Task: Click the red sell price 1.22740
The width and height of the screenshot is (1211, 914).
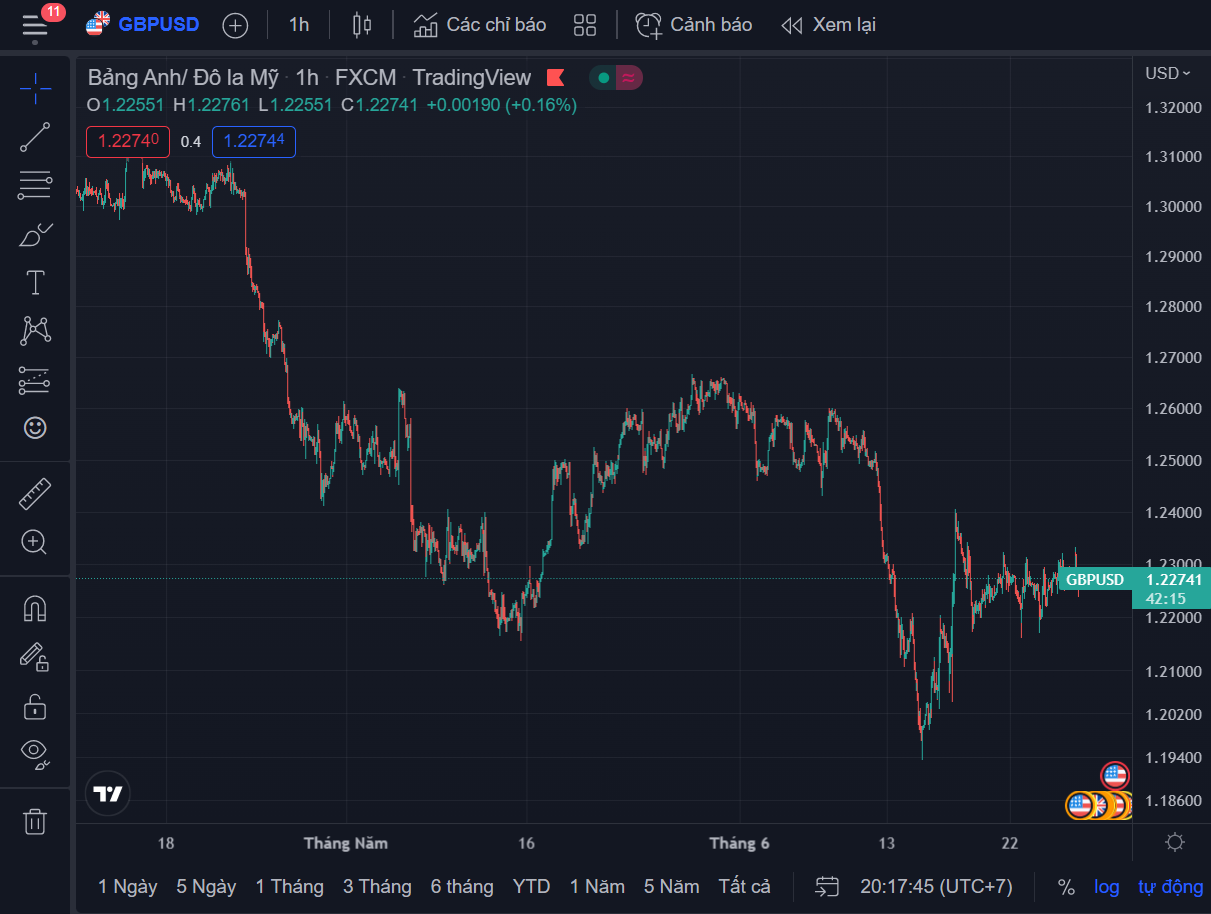Action: point(128,141)
